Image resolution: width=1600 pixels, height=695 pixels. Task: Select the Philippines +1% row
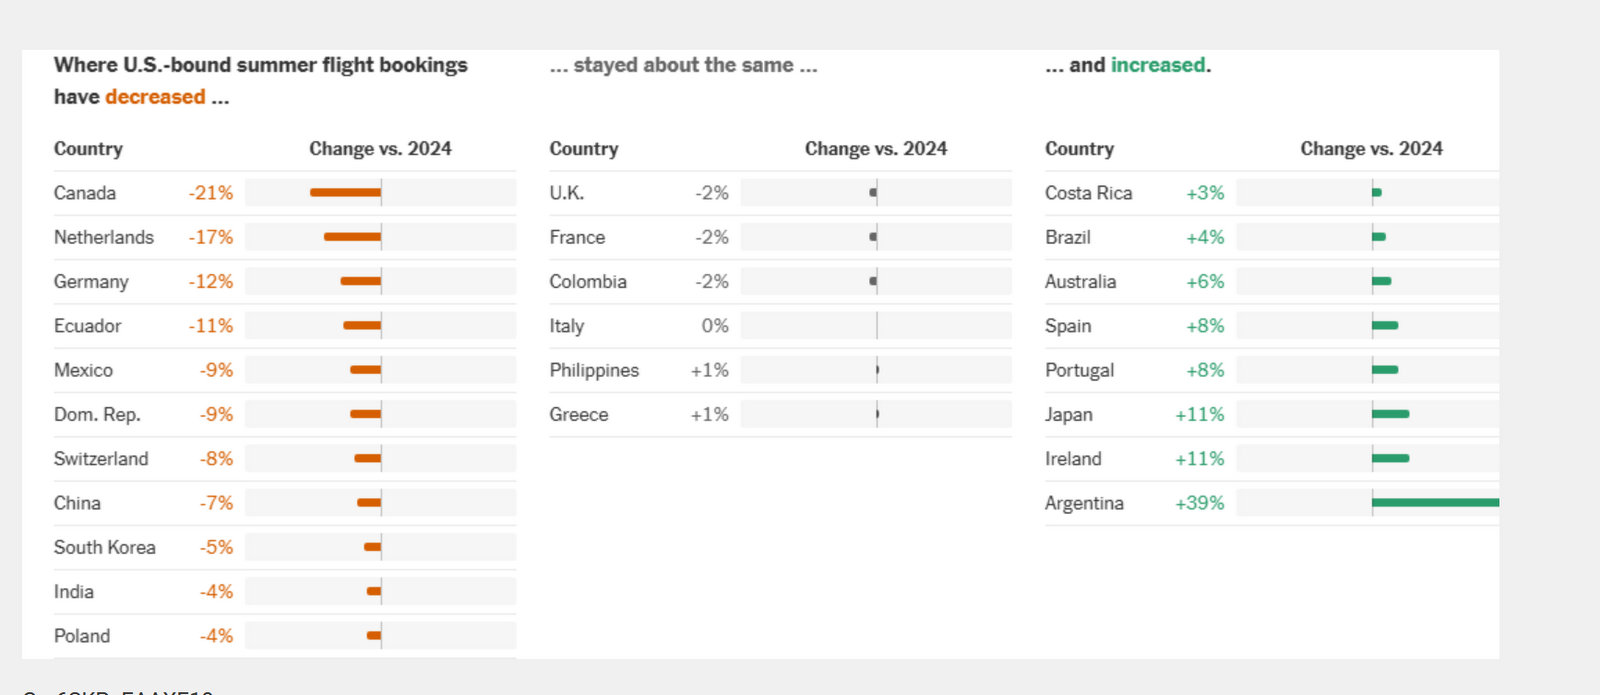point(780,370)
